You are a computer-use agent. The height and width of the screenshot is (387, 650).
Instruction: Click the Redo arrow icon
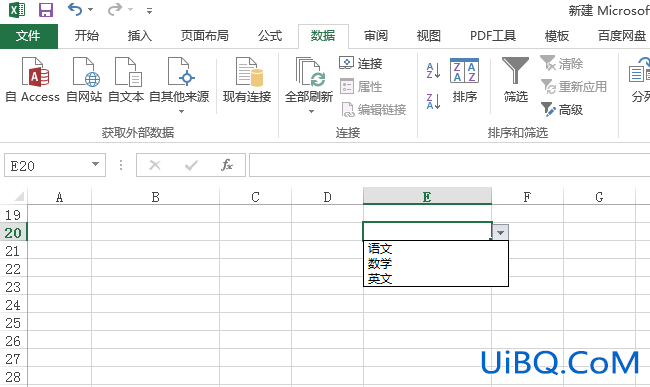coord(115,9)
